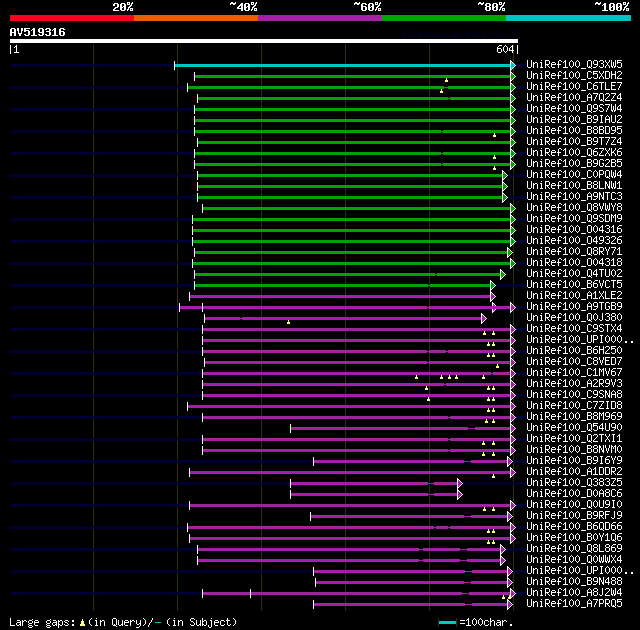Image resolution: width=640 pixels, height=630 pixels.
Task: Select the UniRef100_A1XLE2 label
Action: coord(574,296)
